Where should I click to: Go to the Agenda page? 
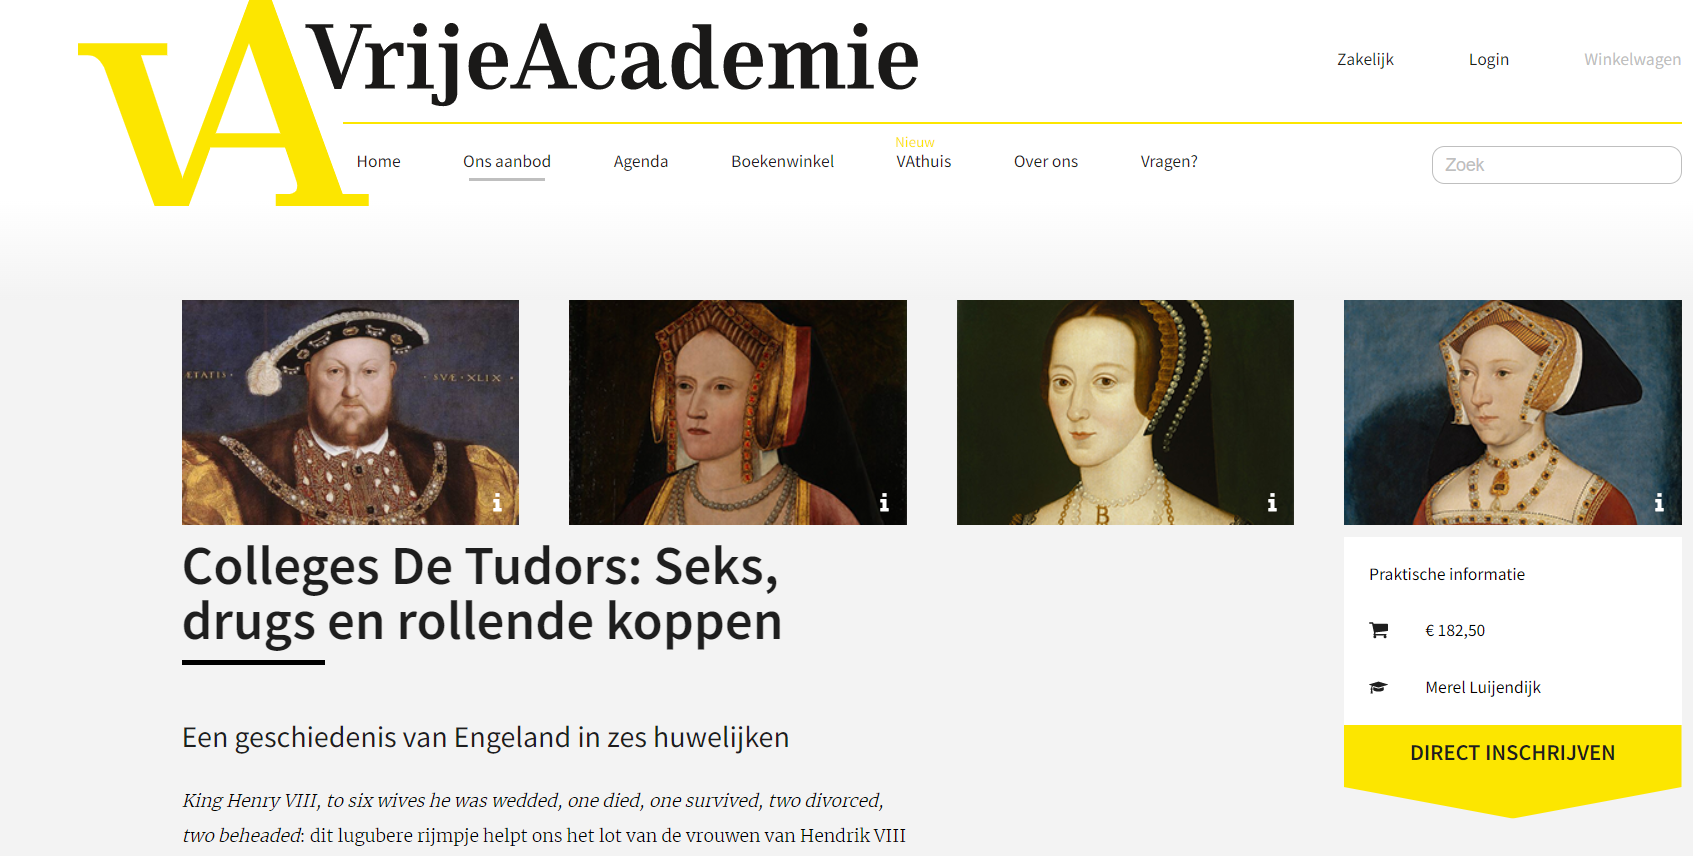(x=641, y=161)
